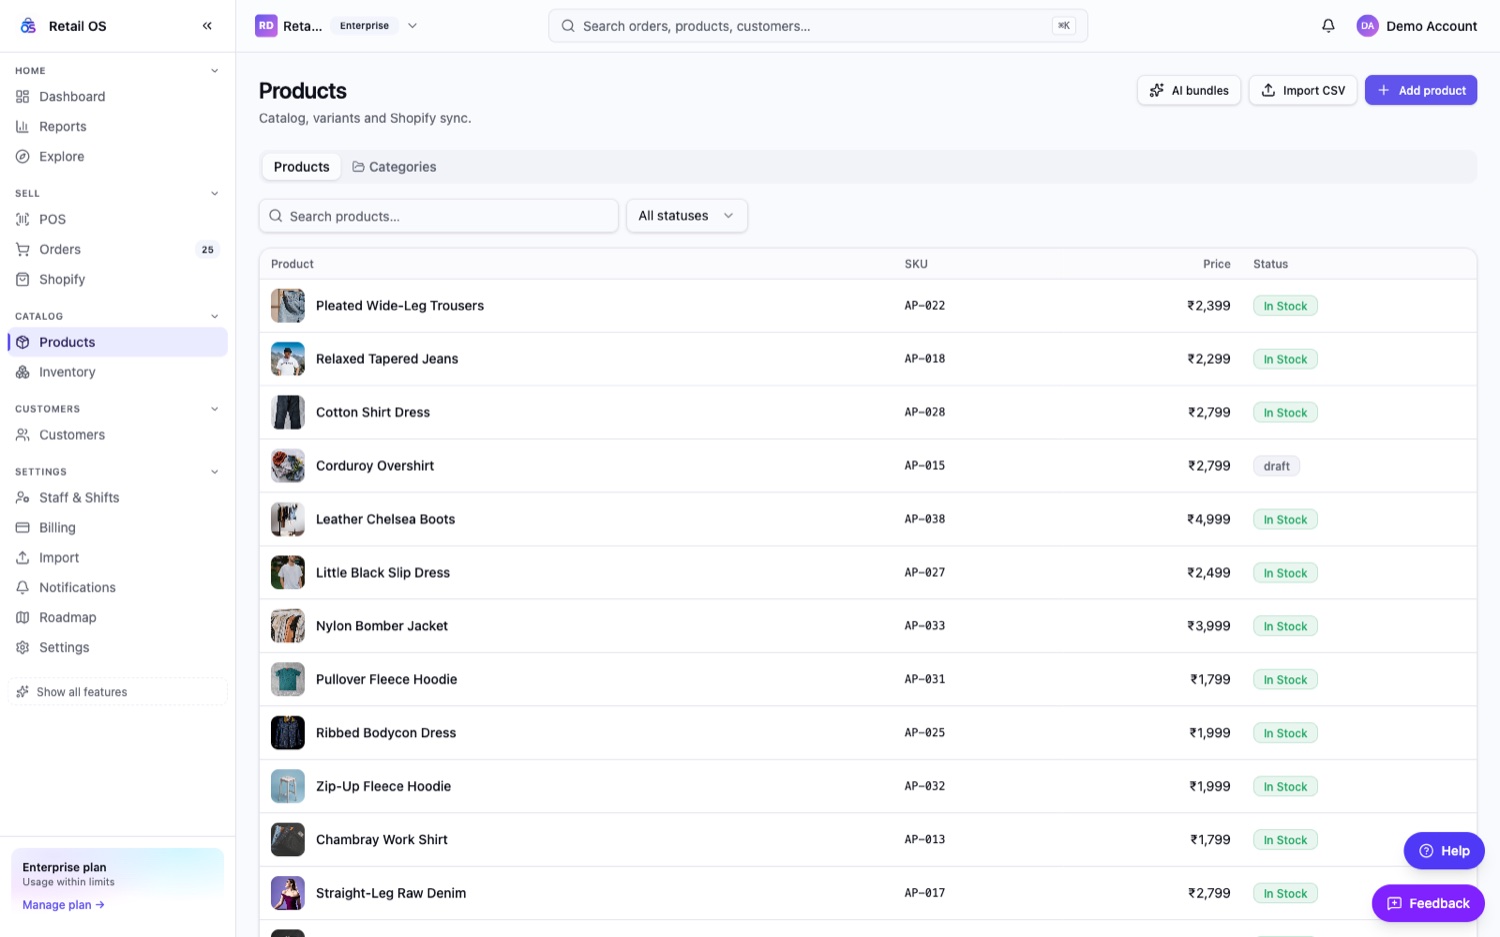1500x937 pixels.
Task: Click the Feedback button
Action: tap(1428, 903)
